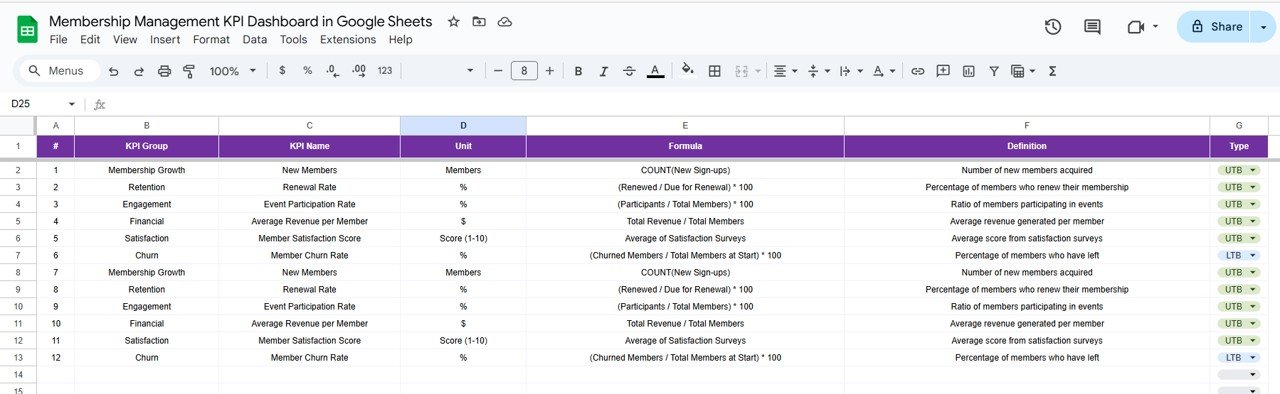Viewport: 1280px width, 394px height.
Task: Decrease the font size
Action: pyautogui.click(x=498, y=71)
